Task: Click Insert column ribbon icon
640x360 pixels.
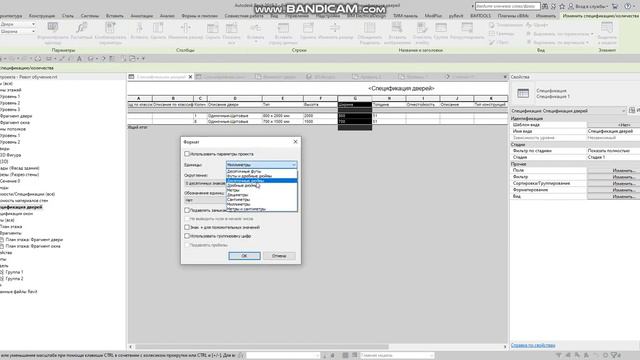Action: click(x=139, y=28)
